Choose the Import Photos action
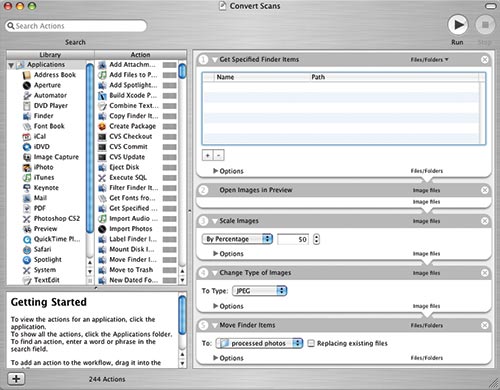This screenshot has width=500, height=390. [x=130, y=229]
